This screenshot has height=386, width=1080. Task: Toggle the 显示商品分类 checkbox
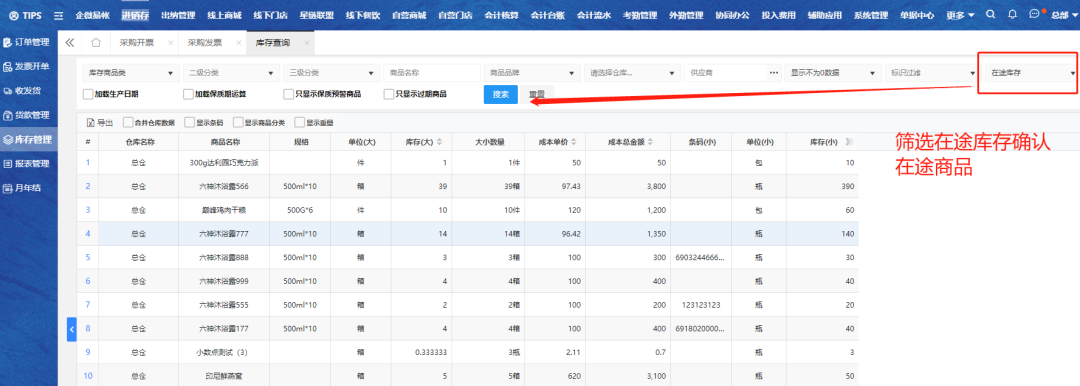238,123
